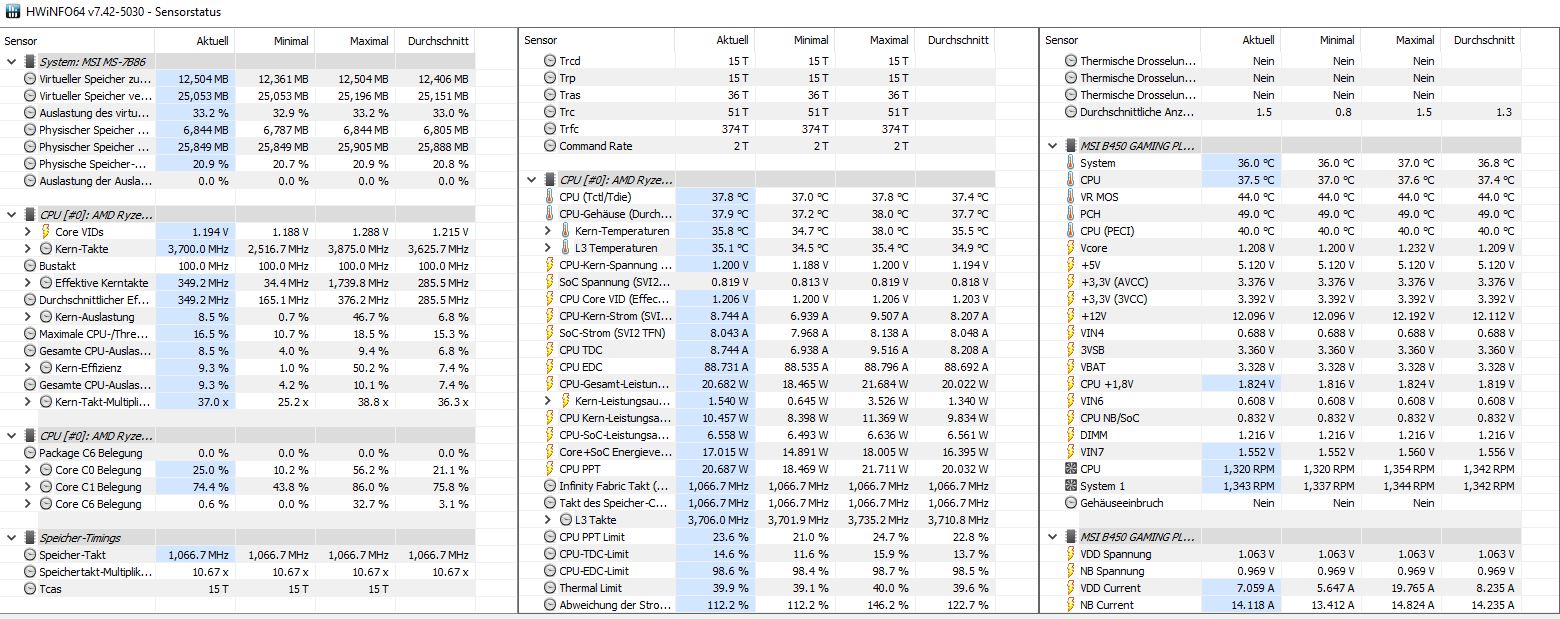Collapse the System: MSI MS-7B86 group
This screenshot has width=1560, height=619.
coord(12,62)
